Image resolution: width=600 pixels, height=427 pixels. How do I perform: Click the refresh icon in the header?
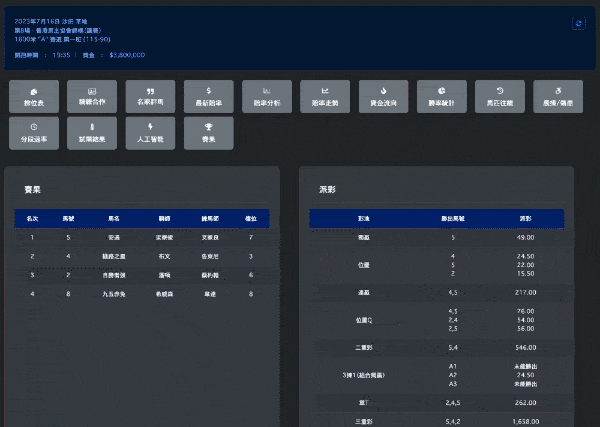coord(577,23)
